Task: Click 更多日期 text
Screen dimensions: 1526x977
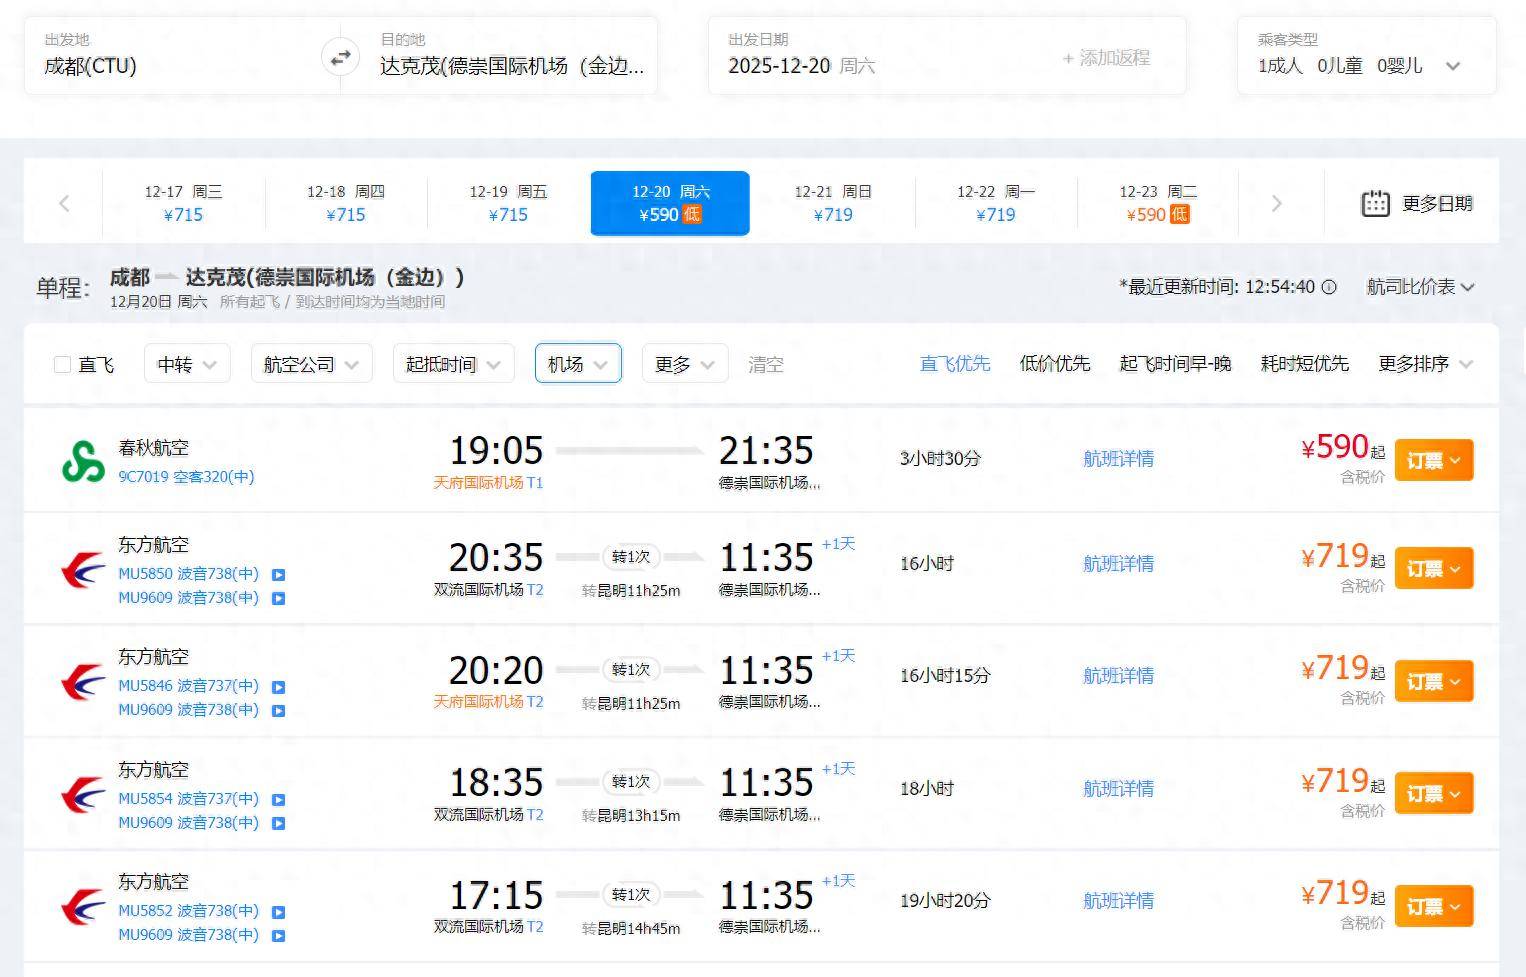Action: tap(1437, 204)
